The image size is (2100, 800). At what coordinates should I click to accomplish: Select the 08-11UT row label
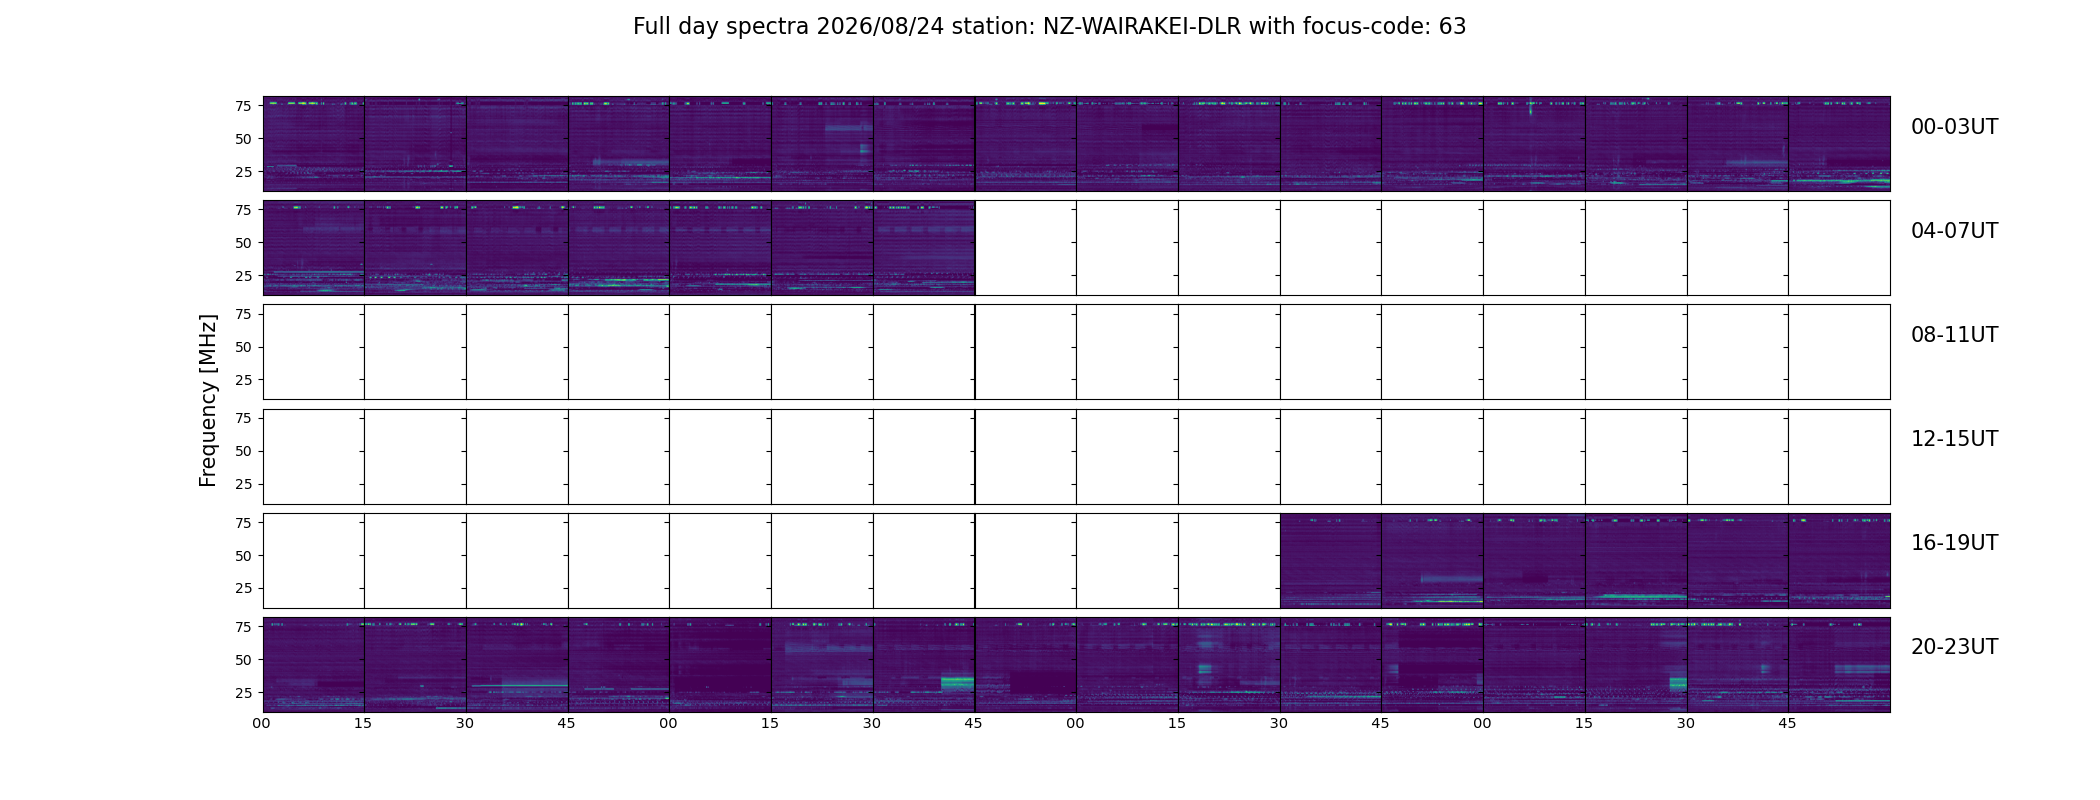[1954, 335]
